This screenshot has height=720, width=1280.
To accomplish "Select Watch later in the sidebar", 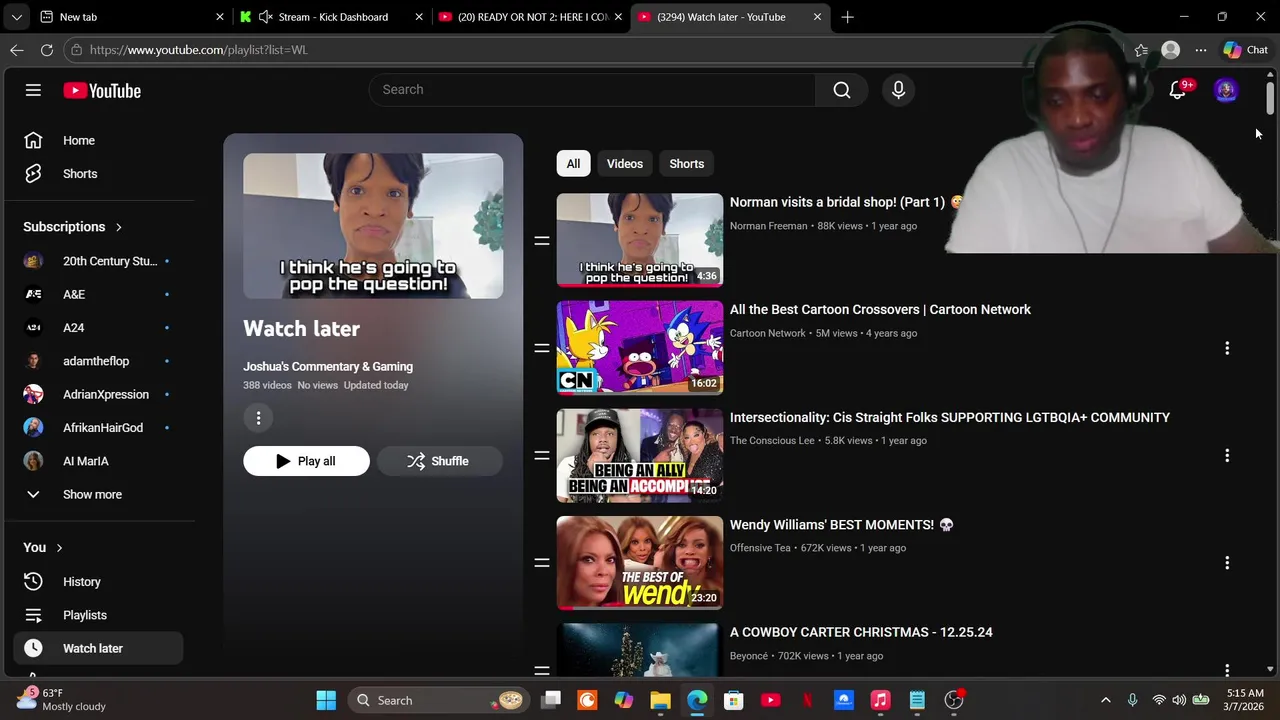I will click(x=98, y=648).
